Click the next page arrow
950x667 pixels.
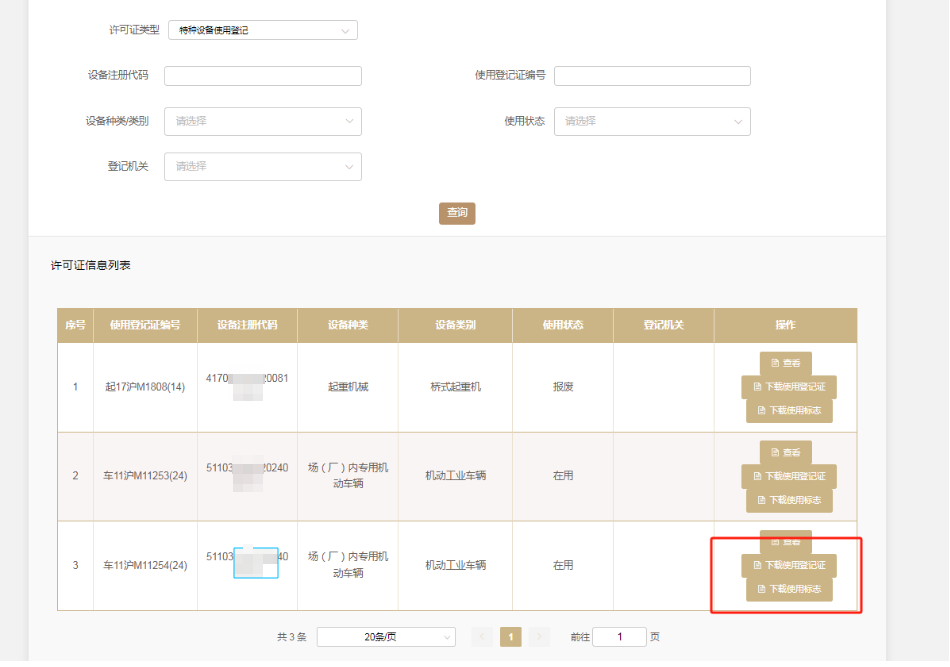tap(540, 637)
